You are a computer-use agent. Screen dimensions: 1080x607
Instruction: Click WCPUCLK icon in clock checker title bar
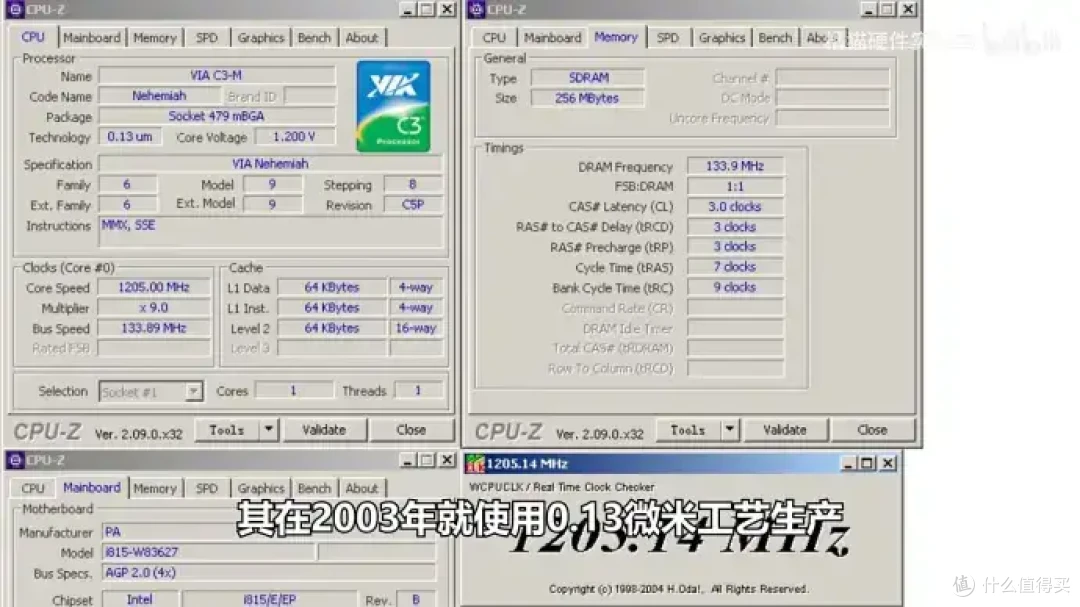475,464
